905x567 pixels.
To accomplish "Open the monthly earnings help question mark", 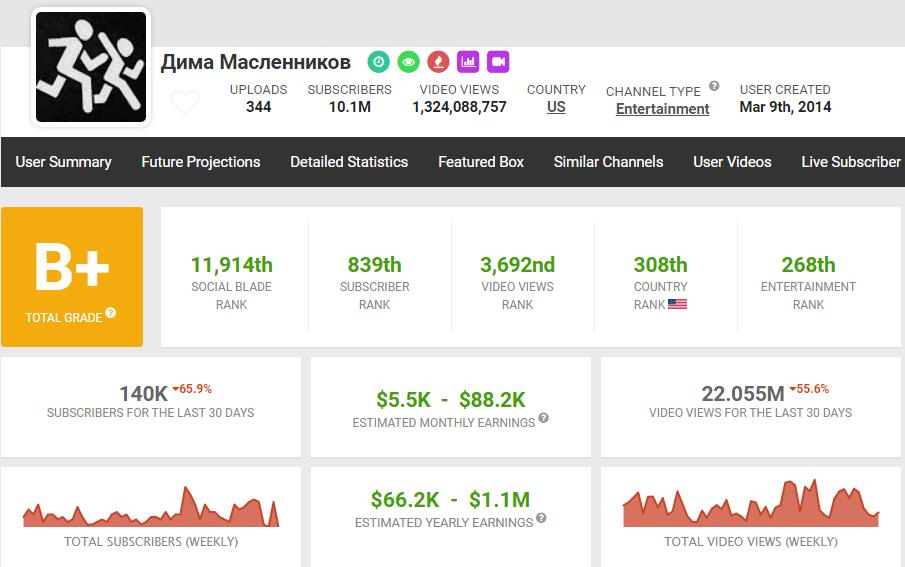I will pos(544,418).
